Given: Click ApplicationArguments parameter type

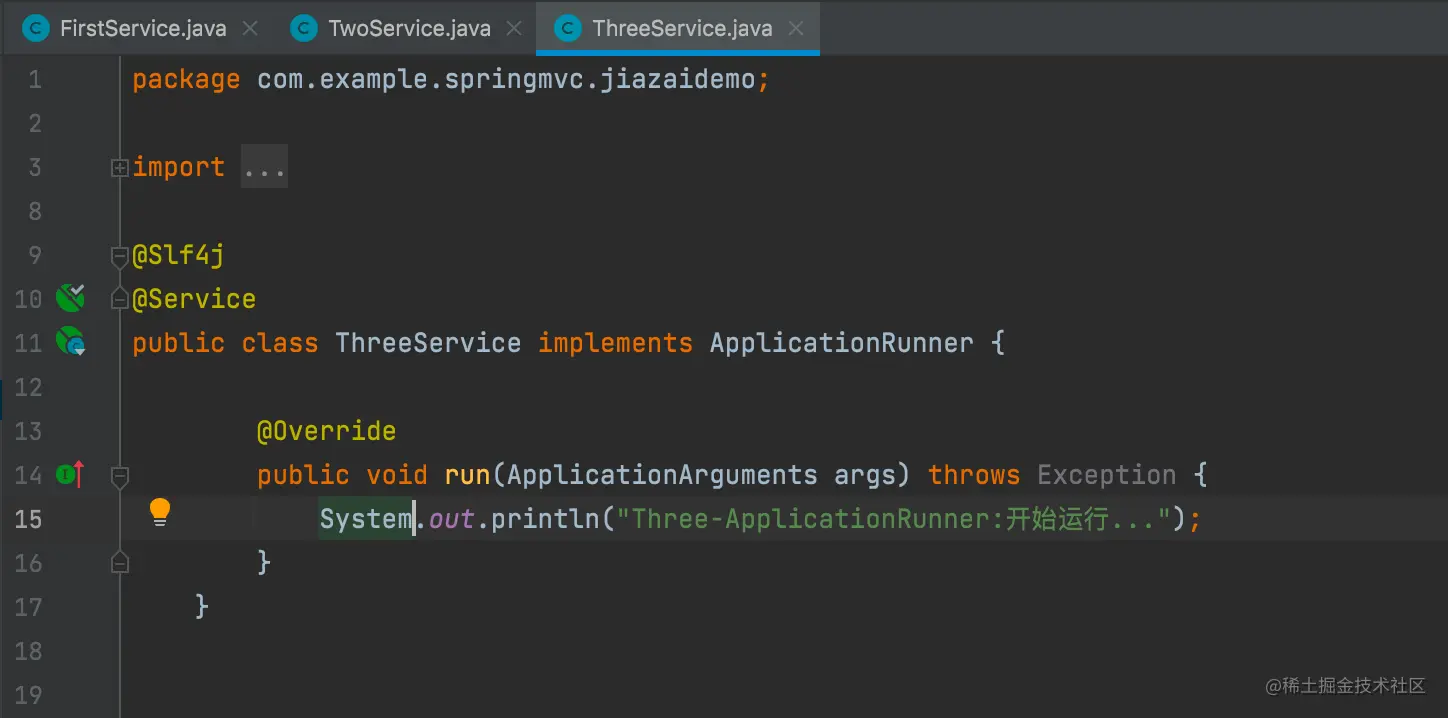Looking at the screenshot, I should (662, 475).
